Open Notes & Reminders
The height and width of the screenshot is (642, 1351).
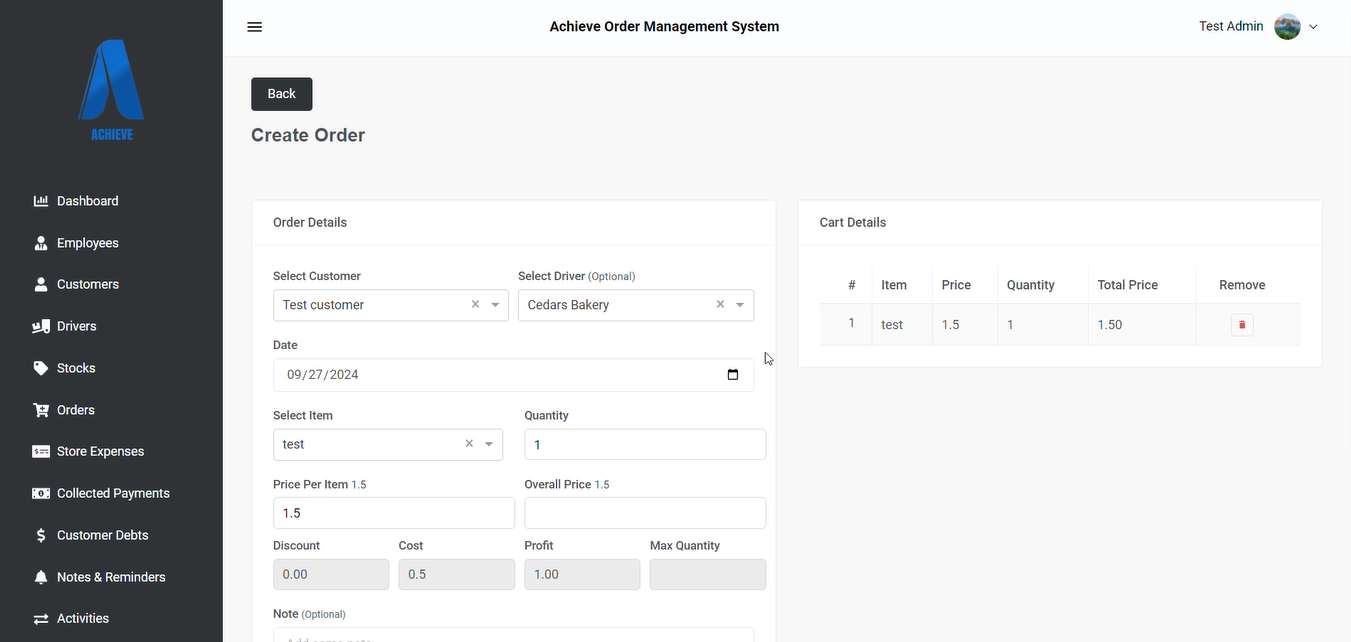(x=111, y=577)
